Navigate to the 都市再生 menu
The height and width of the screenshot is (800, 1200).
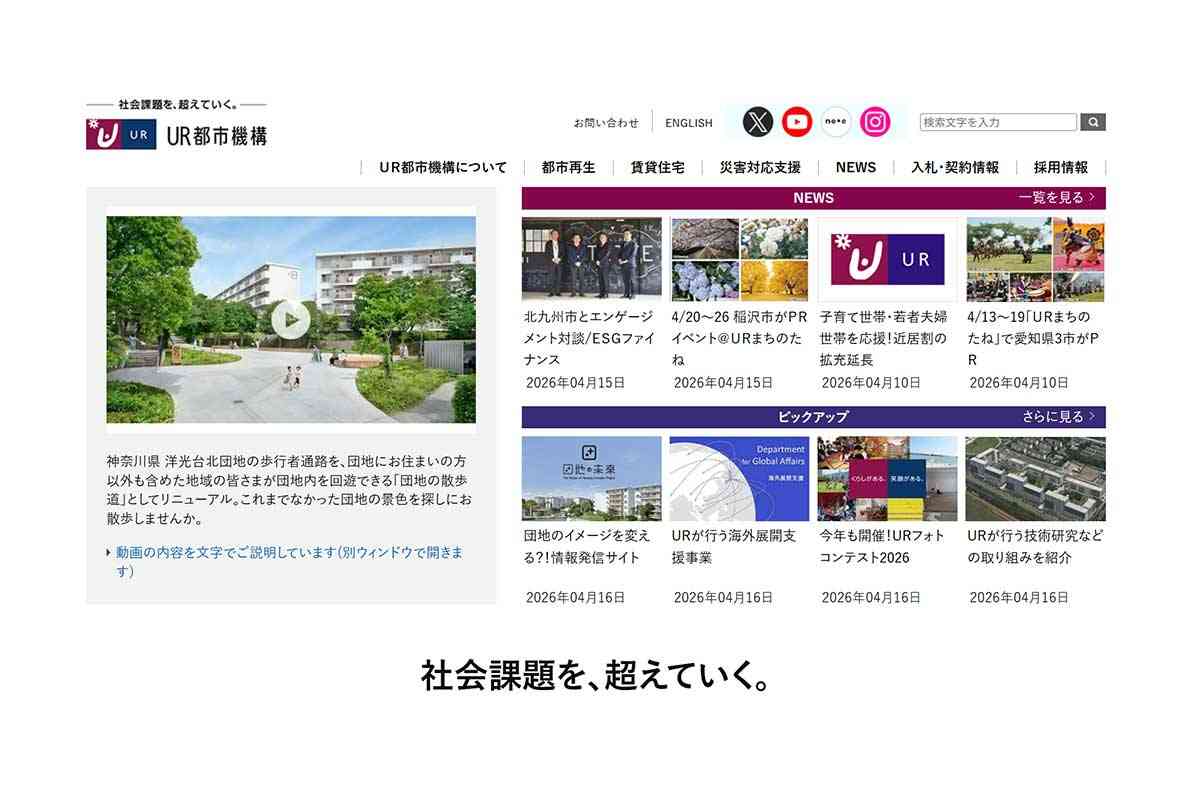565,167
